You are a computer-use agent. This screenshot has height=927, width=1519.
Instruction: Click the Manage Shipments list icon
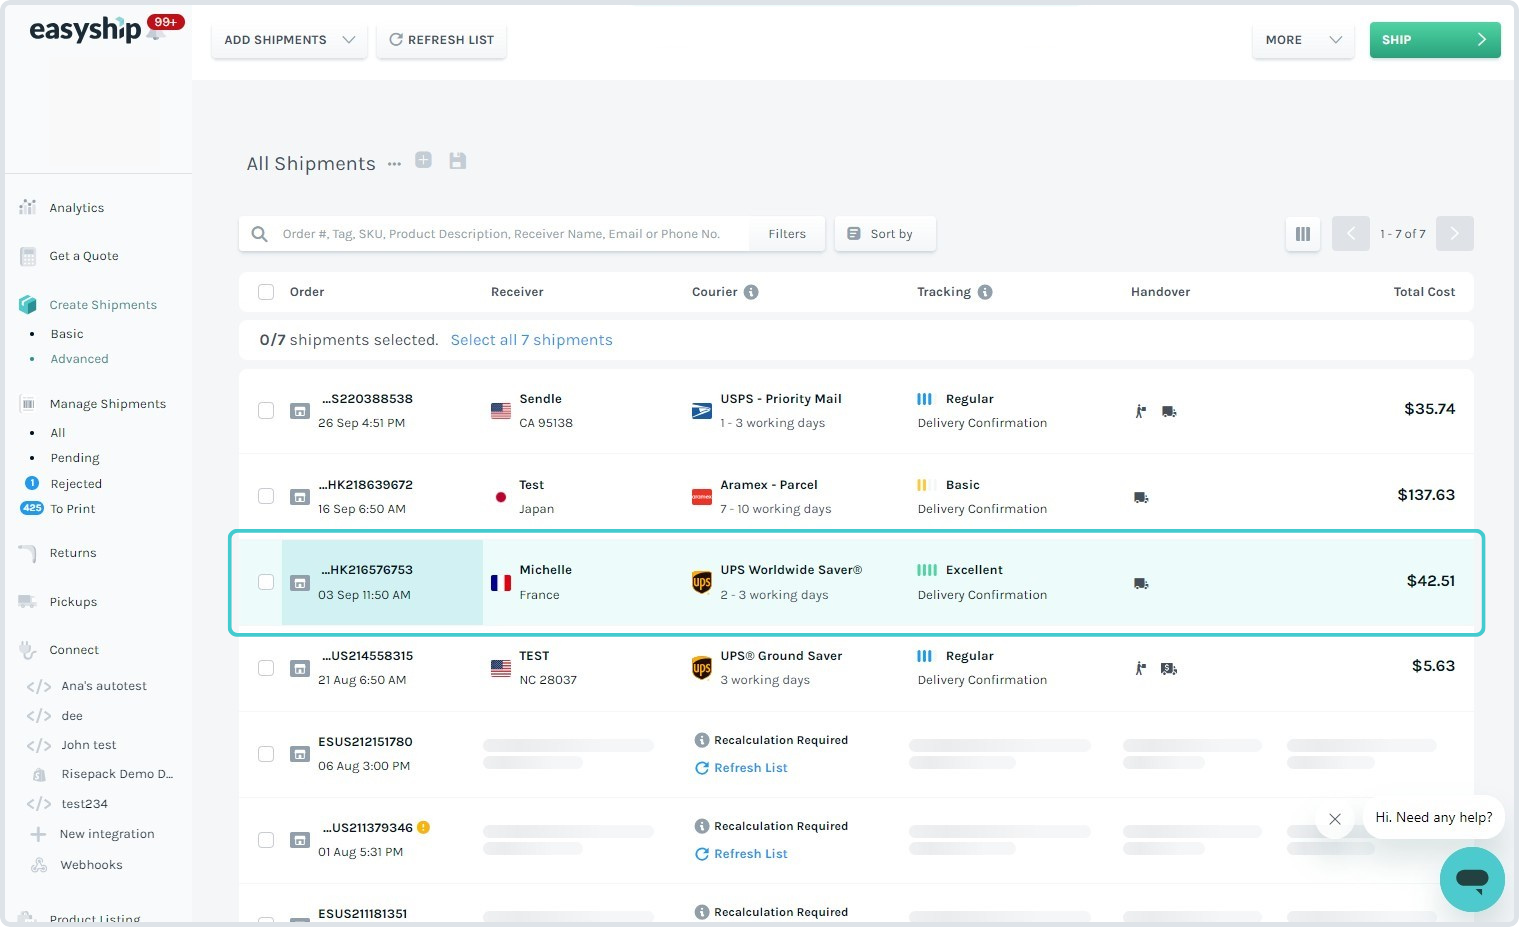point(28,404)
